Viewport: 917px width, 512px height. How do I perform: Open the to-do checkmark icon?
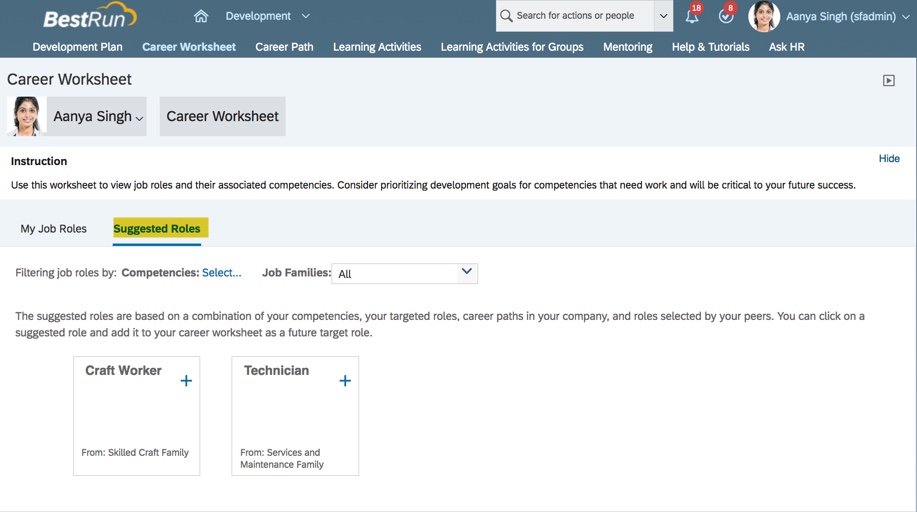pos(726,16)
